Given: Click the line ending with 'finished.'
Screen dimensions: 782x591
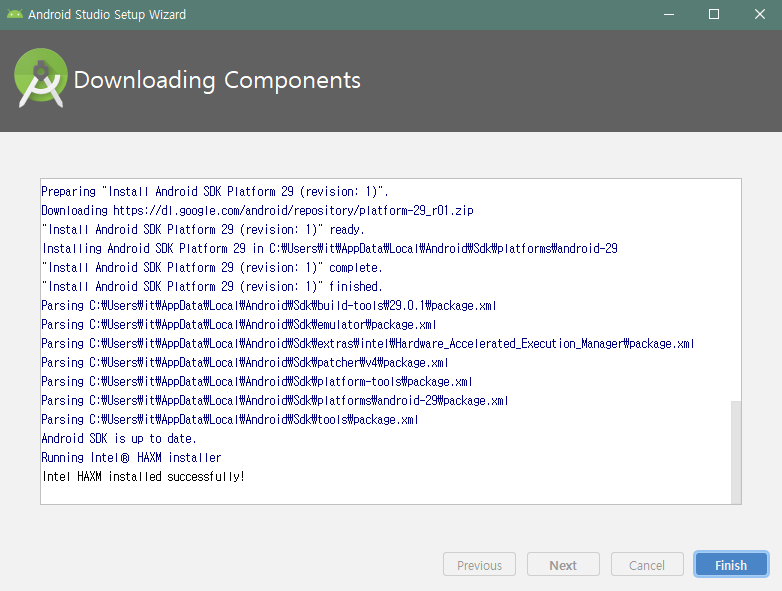Looking at the screenshot, I should [212, 286].
